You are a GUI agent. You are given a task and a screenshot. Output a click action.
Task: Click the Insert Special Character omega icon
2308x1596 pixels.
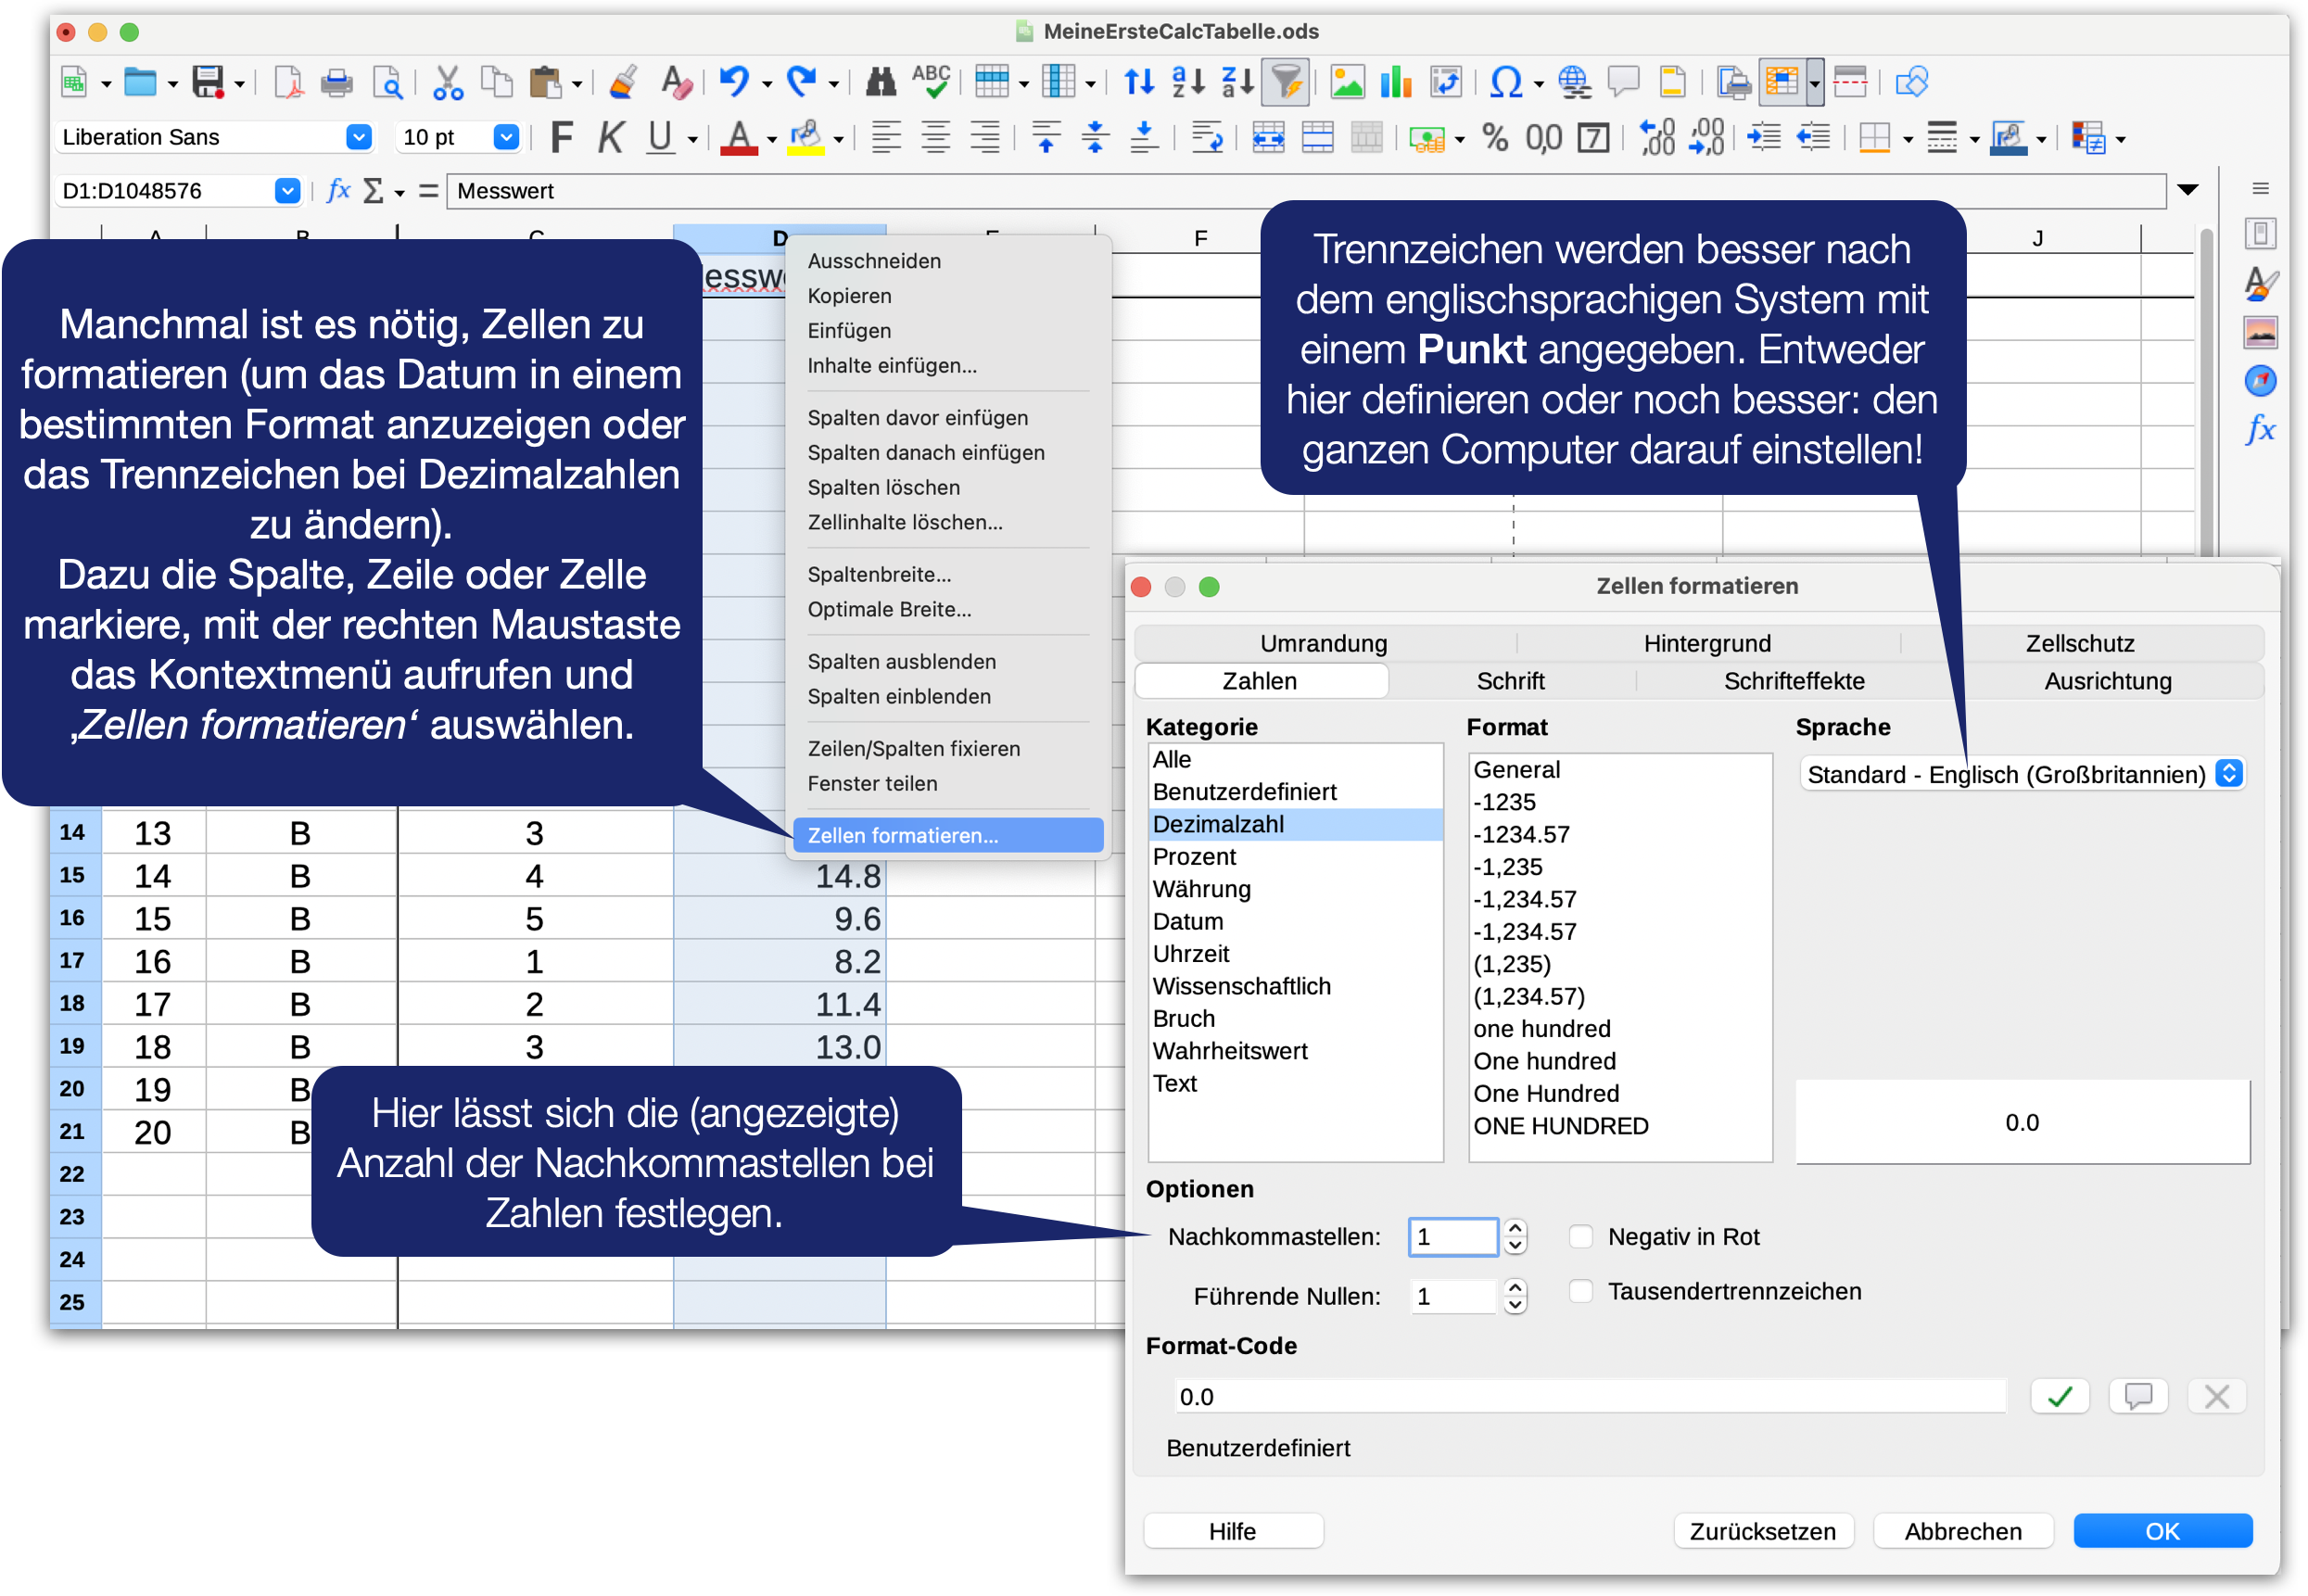[1505, 82]
